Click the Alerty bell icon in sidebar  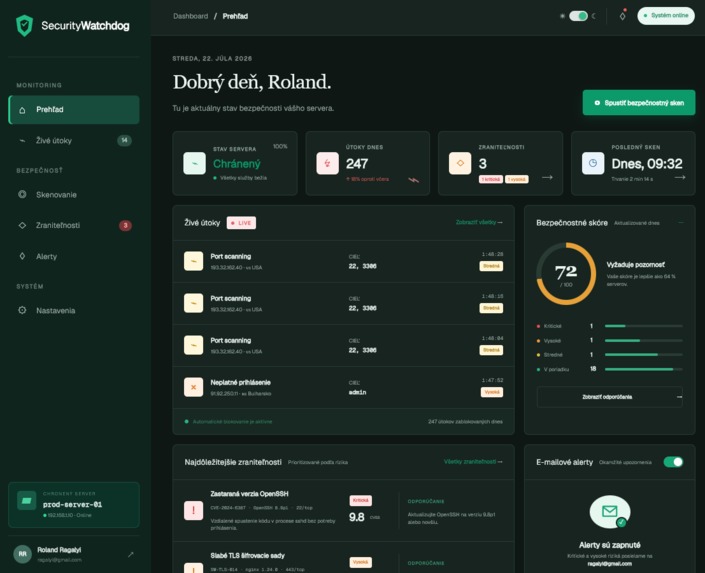[x=22, y=256]
